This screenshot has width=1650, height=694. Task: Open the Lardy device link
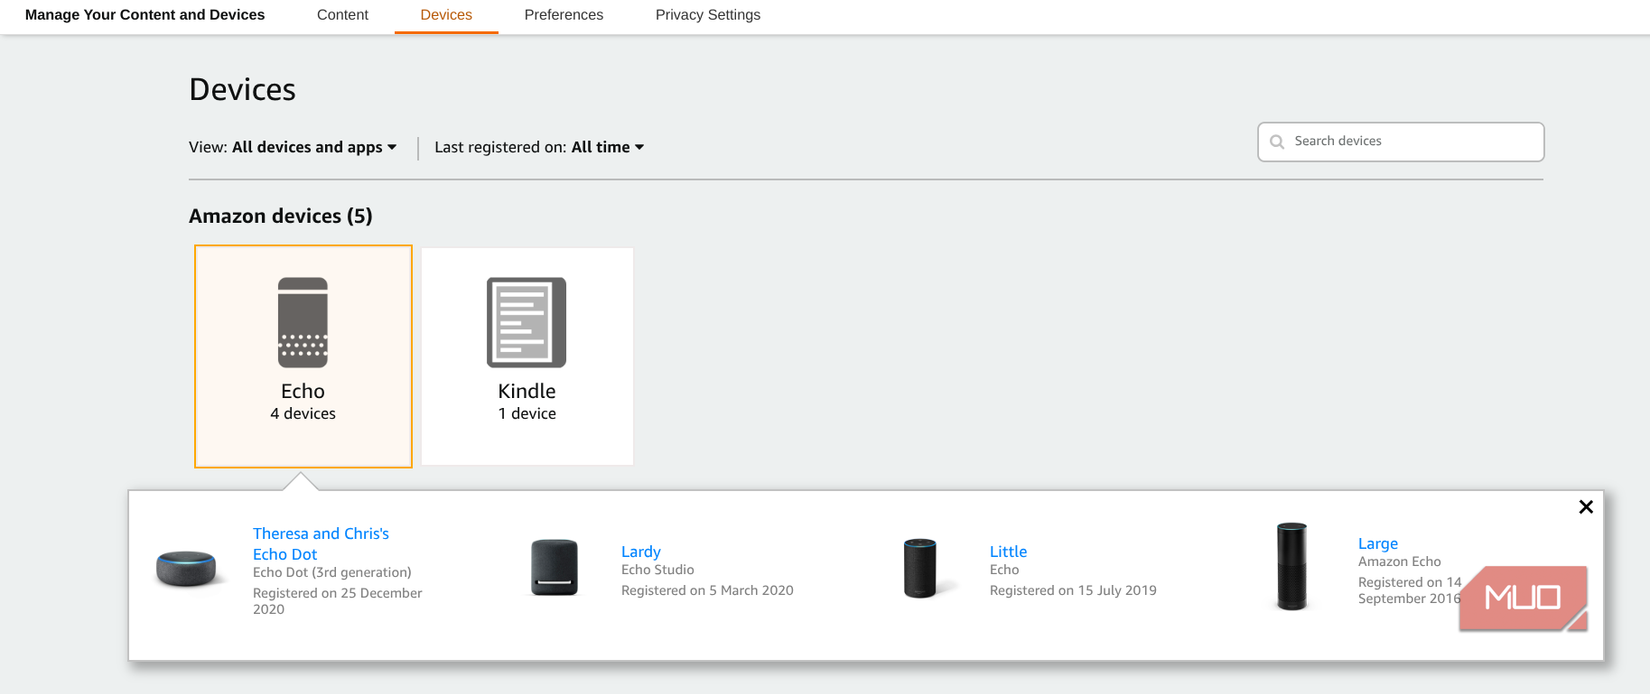tap(641, 551)
